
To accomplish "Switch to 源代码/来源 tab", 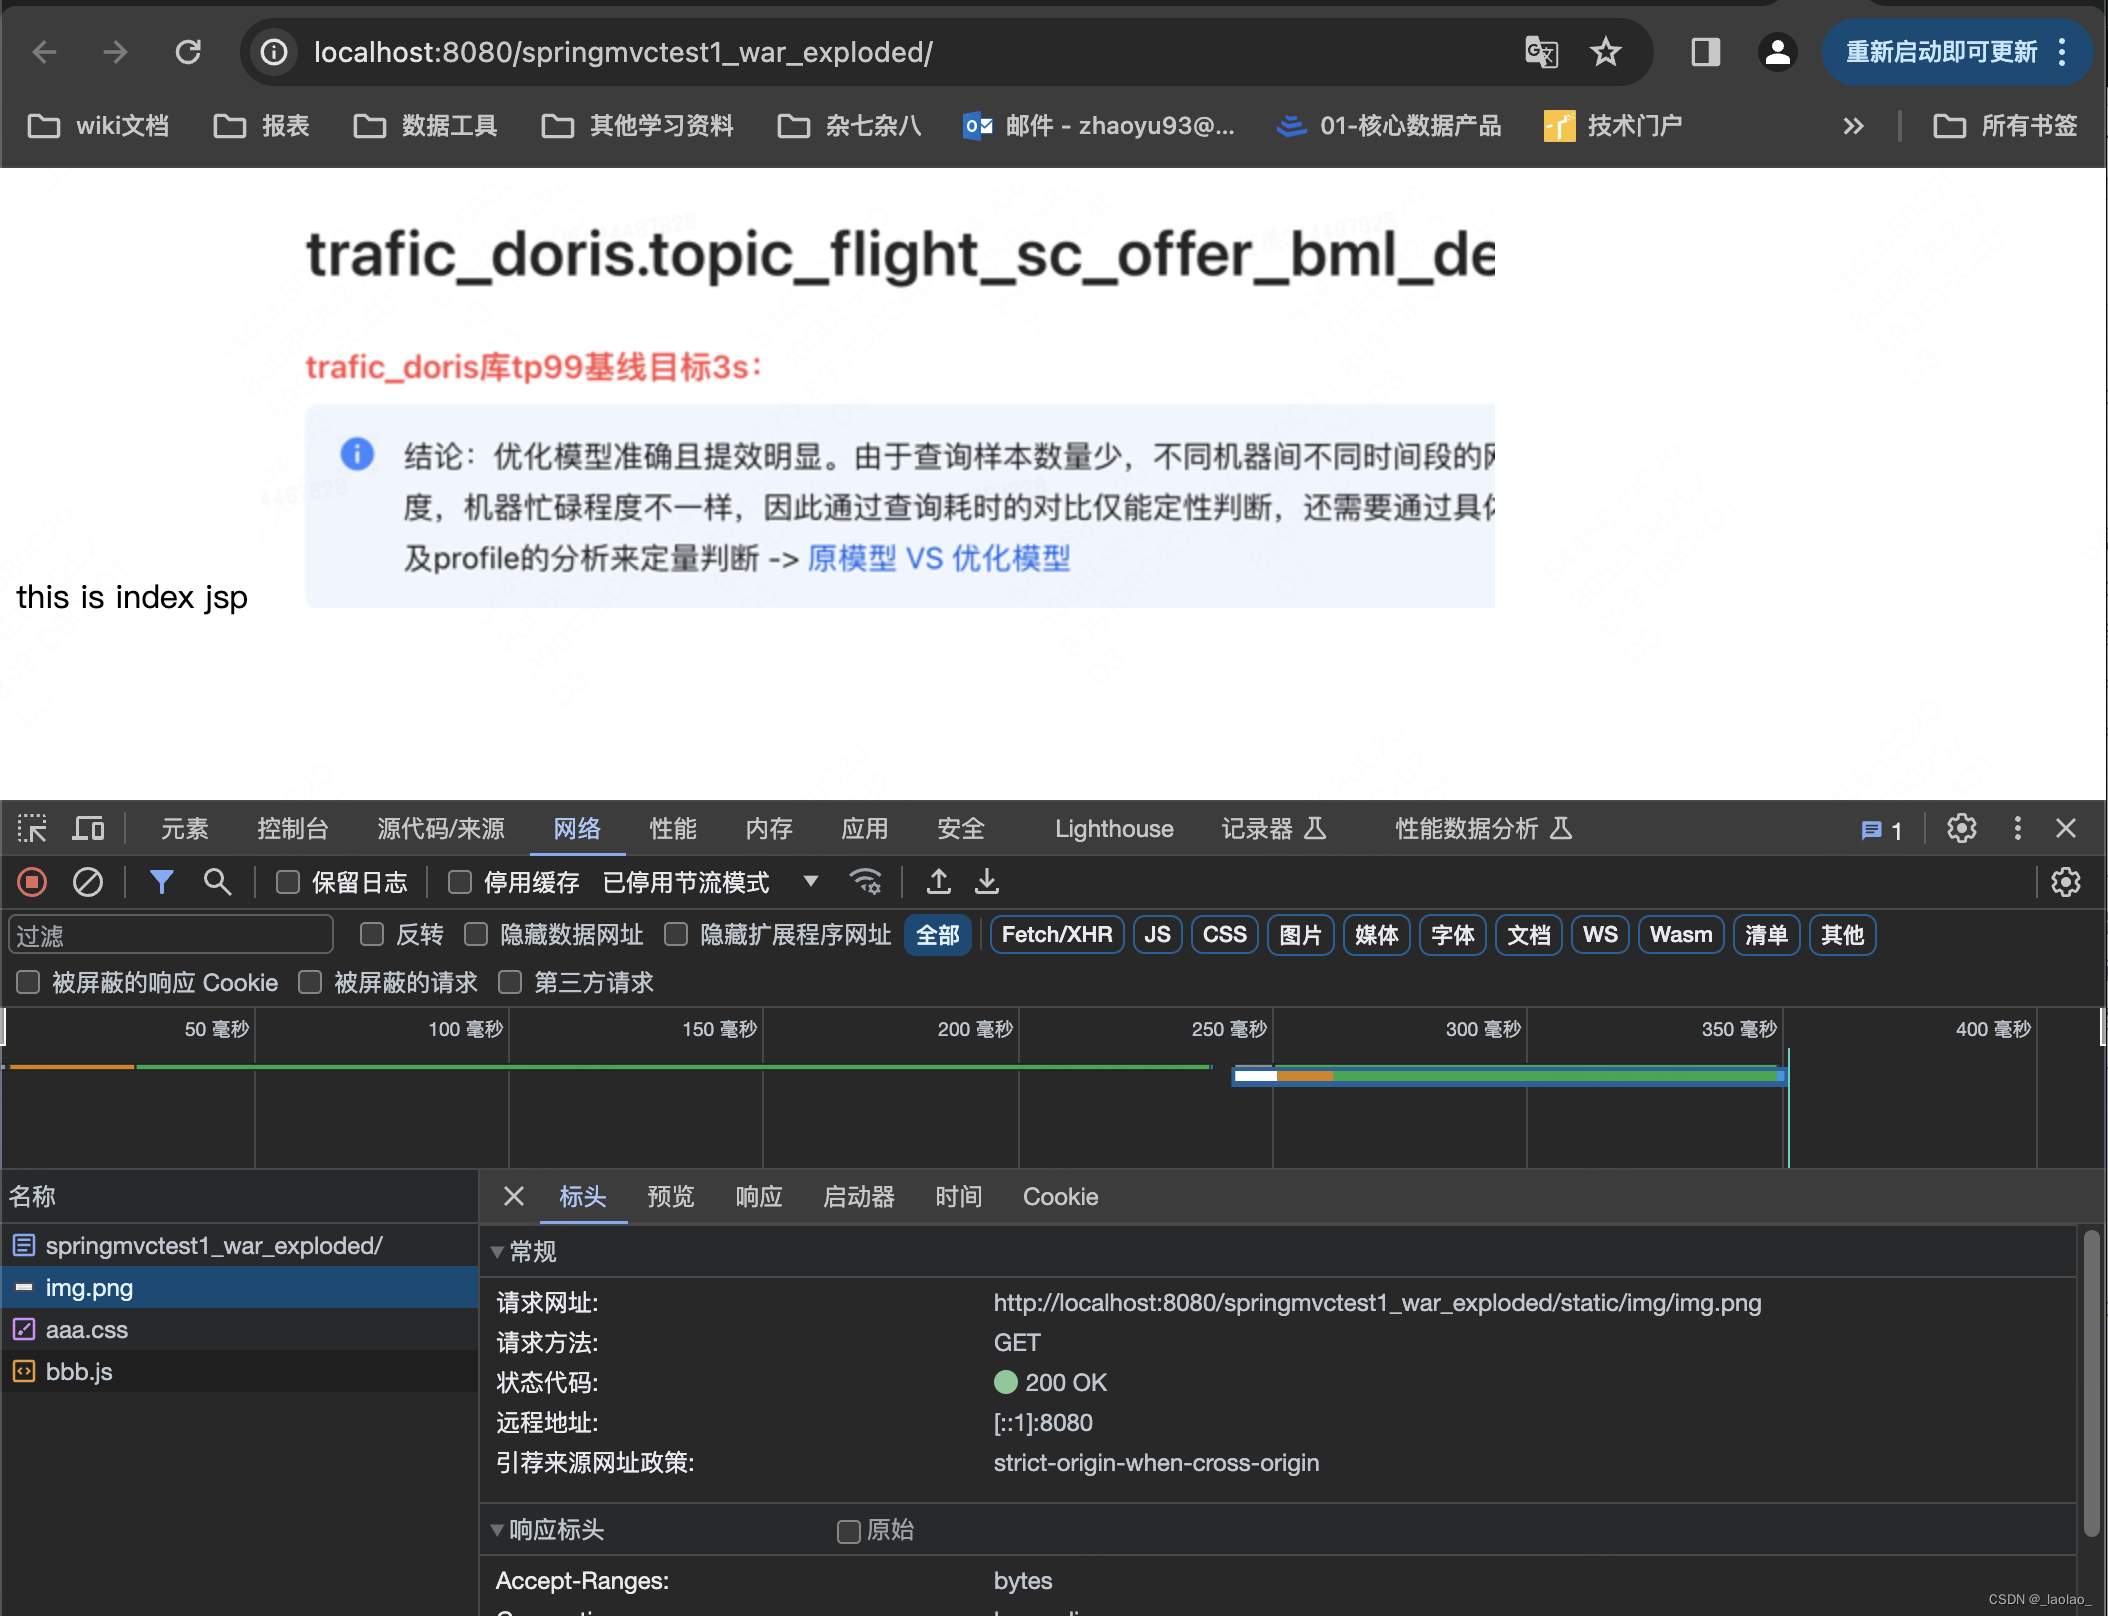I will click(441, 828).
